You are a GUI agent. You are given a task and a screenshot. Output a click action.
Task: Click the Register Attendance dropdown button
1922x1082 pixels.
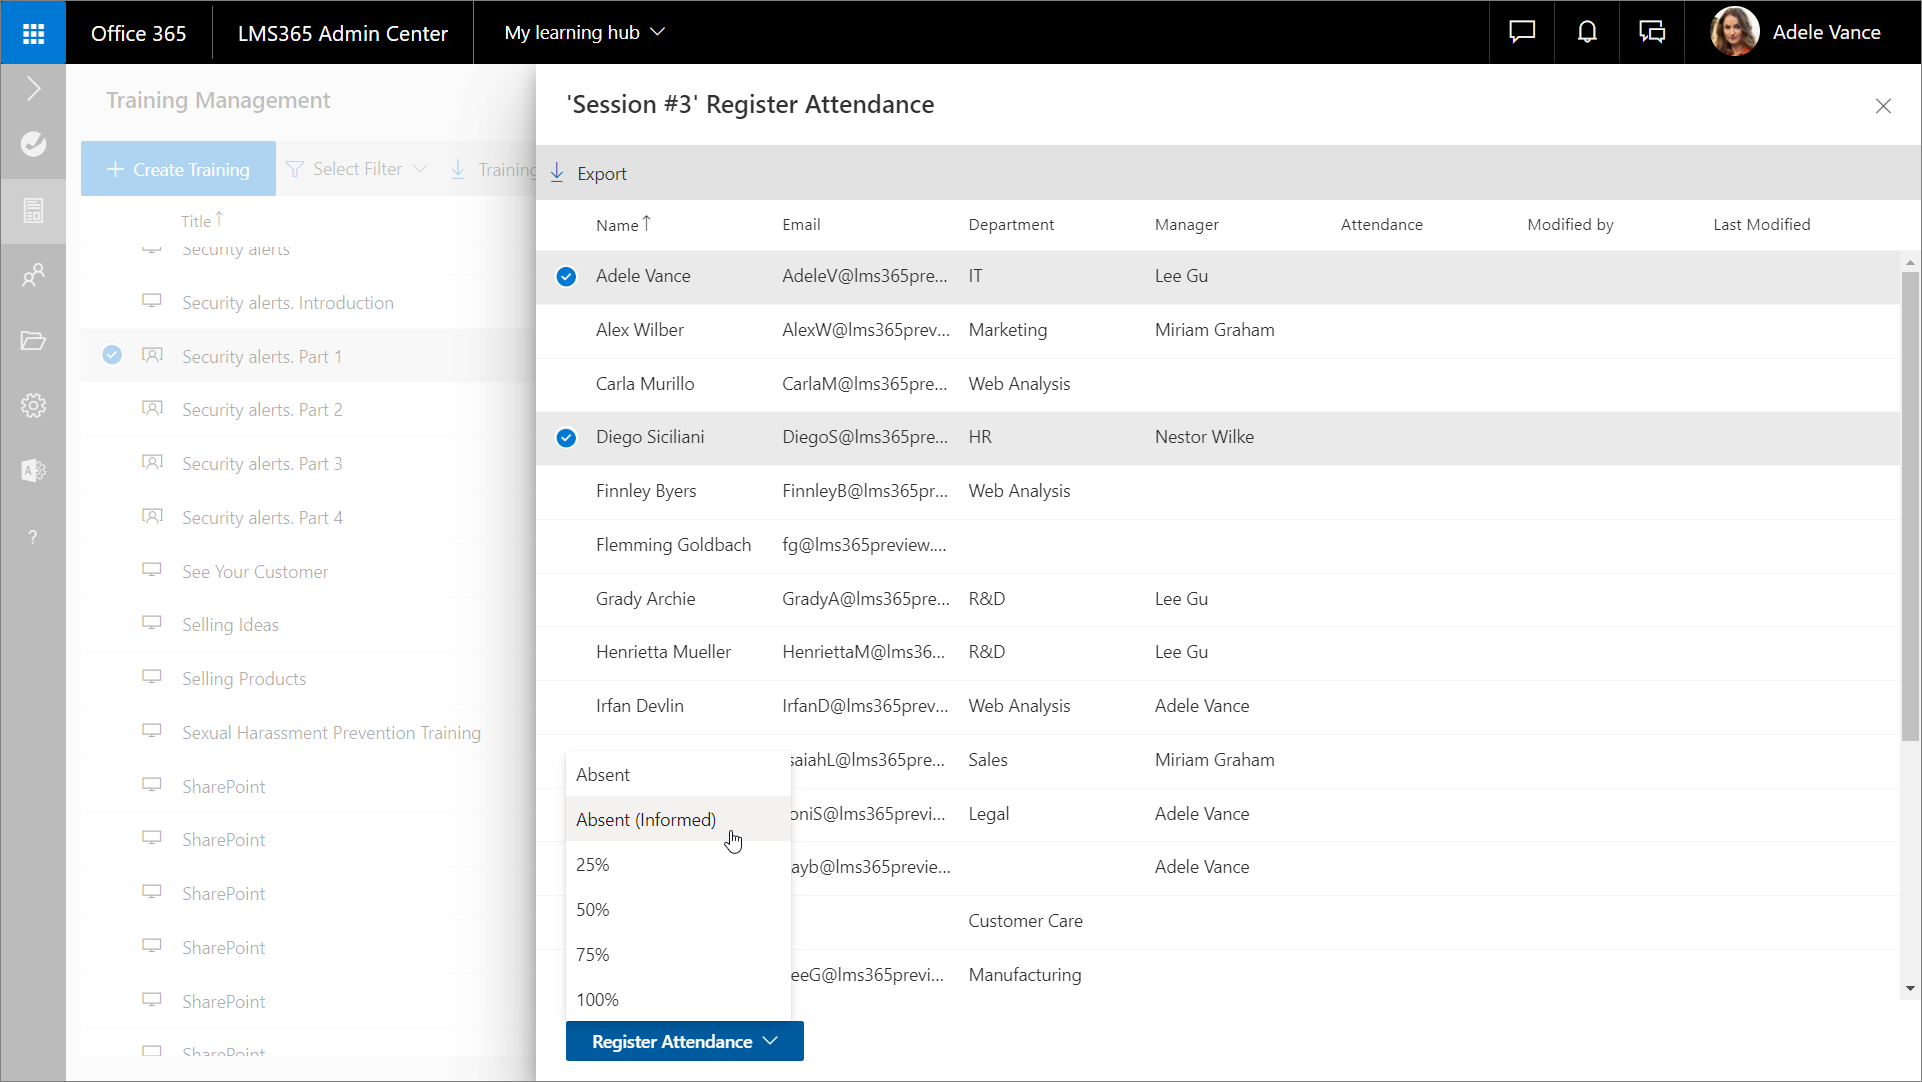coord(684,1041)
